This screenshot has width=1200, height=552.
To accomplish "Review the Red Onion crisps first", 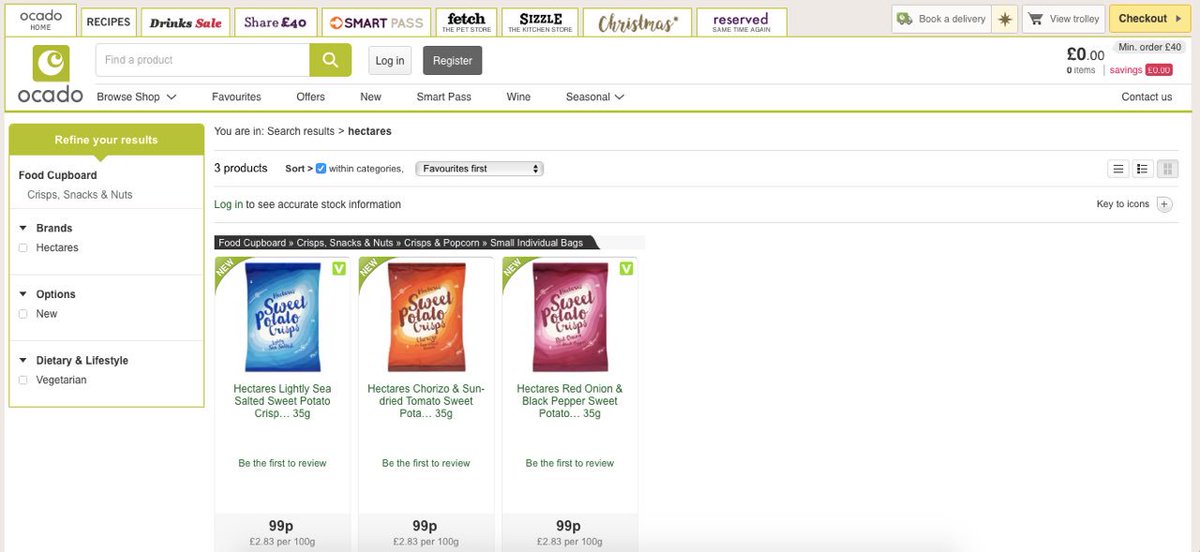I will [x=570, y=463].
